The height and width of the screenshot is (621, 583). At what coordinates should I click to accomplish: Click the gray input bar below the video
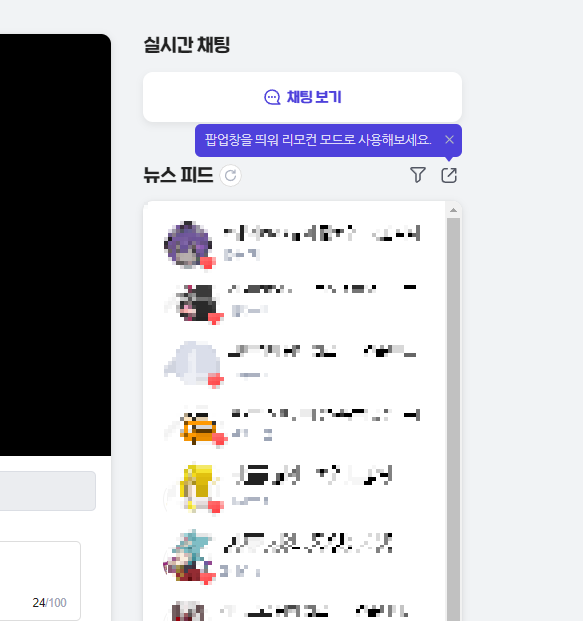pos(48,491)
